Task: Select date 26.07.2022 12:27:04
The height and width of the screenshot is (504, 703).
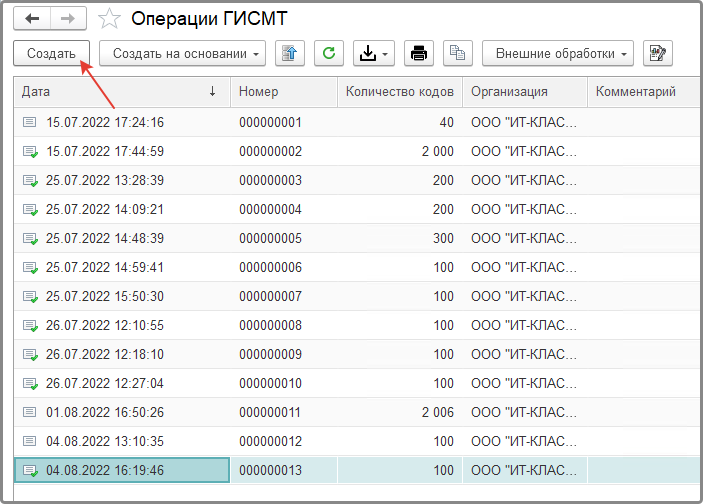Action: [x=105, y=383]
